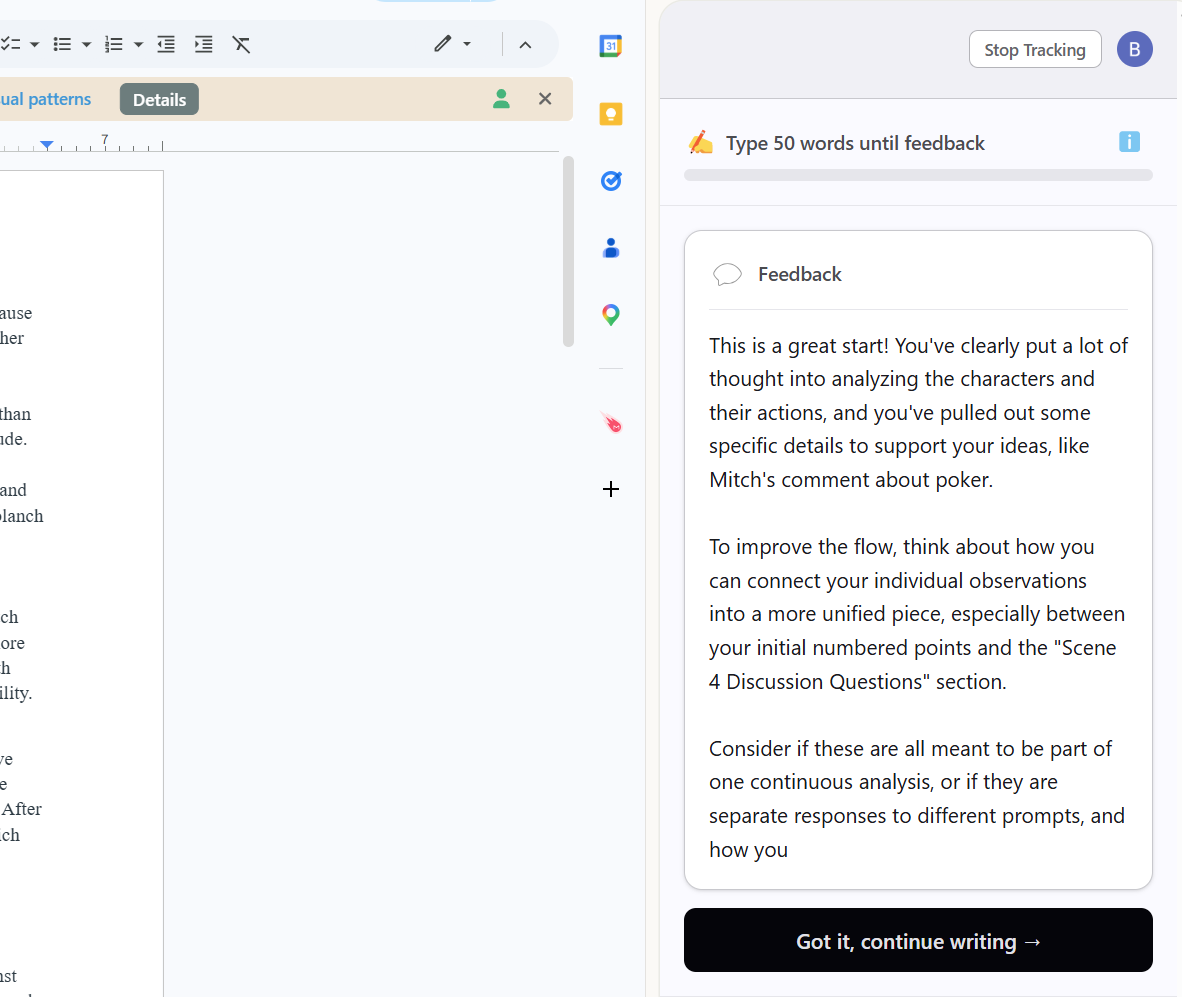Click the document vertical scrollbar
The width and height of the screenshot is (1182, 997).
pos(568,251)
